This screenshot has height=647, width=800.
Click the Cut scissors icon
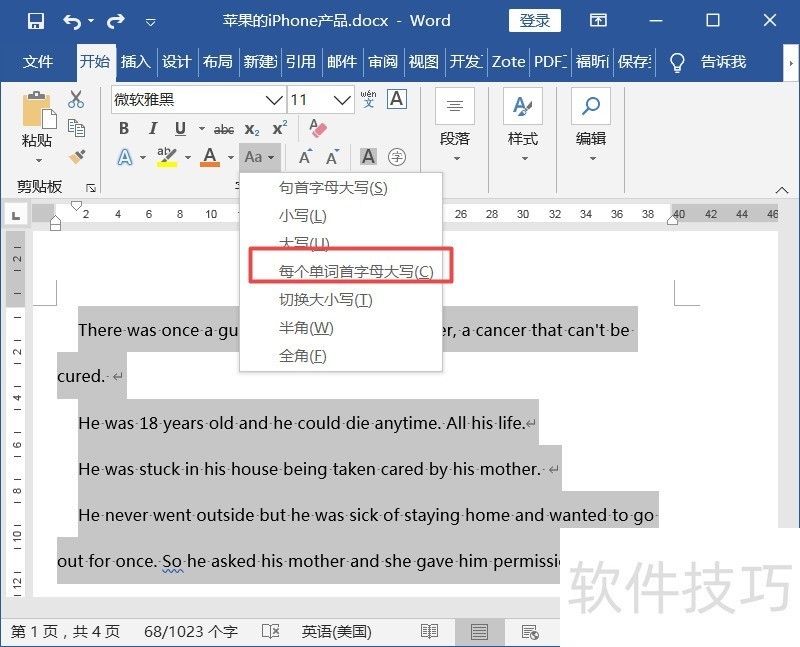[76, 100]
